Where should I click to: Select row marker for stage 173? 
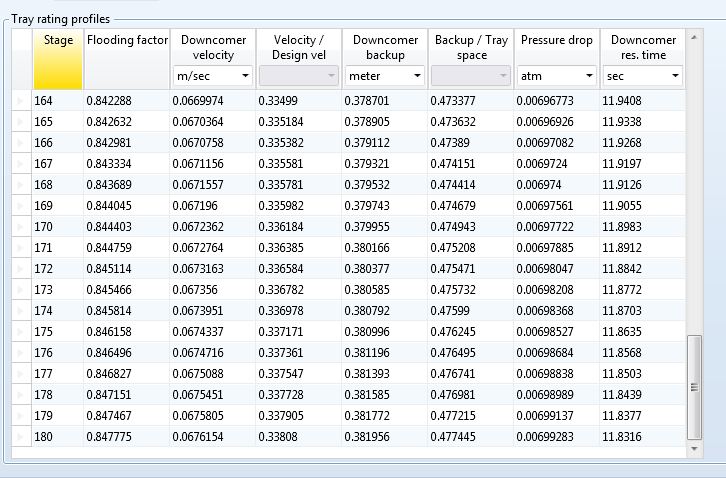[21, 289]
